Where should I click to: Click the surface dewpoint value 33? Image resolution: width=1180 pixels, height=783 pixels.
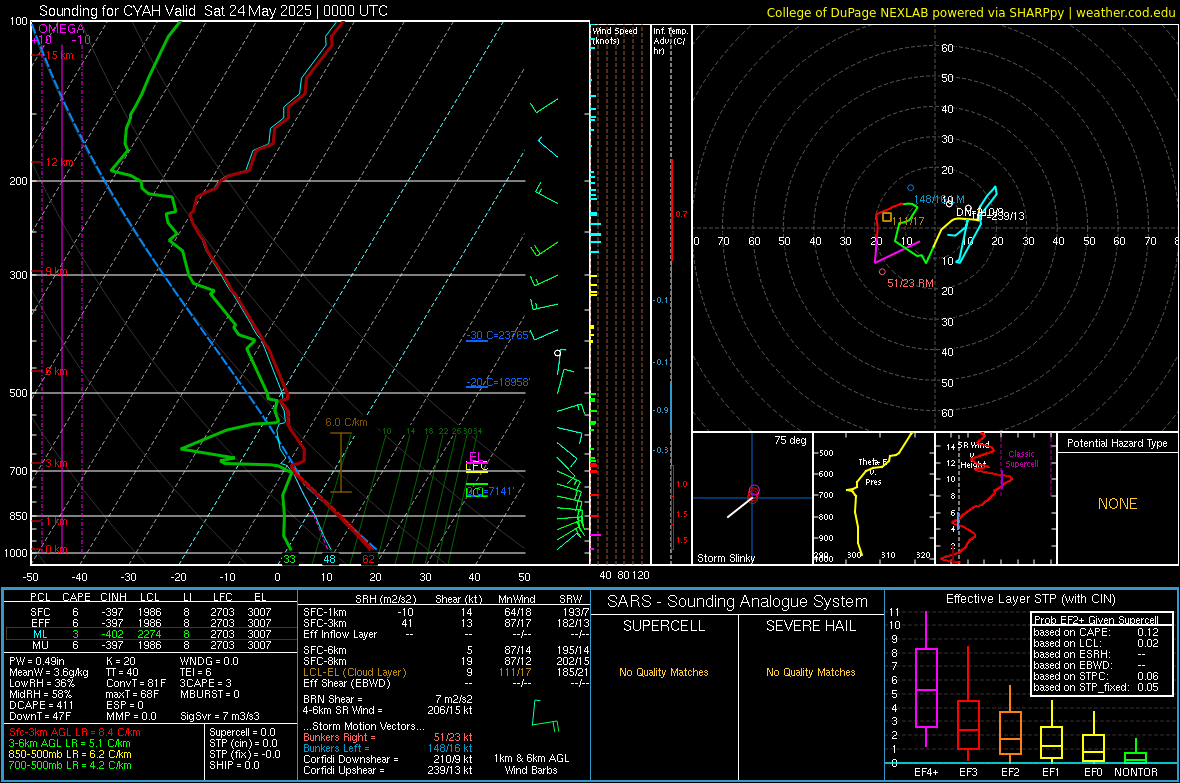[289, 559]
